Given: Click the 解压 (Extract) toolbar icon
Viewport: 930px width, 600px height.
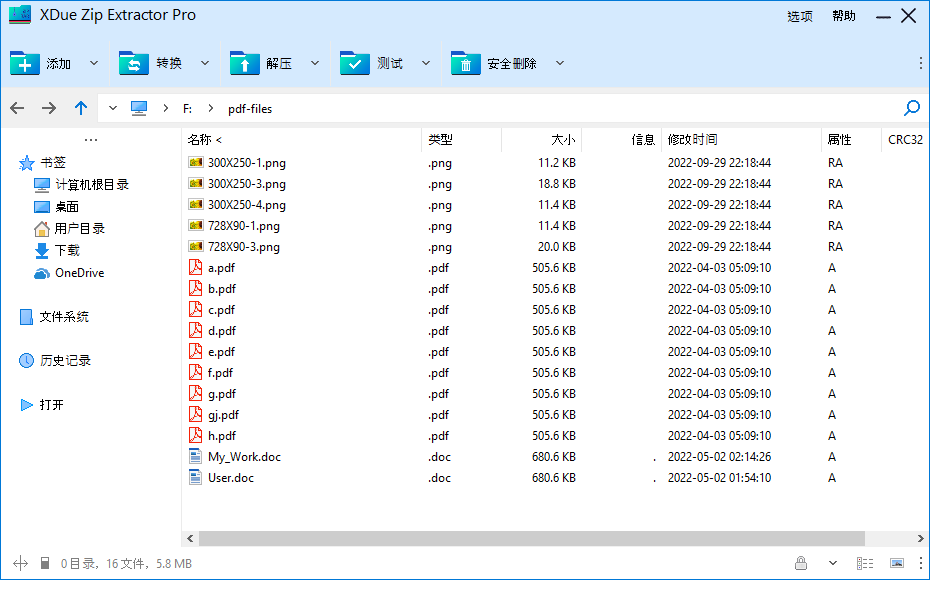Looking at the screenshot, I should point(244,62).
